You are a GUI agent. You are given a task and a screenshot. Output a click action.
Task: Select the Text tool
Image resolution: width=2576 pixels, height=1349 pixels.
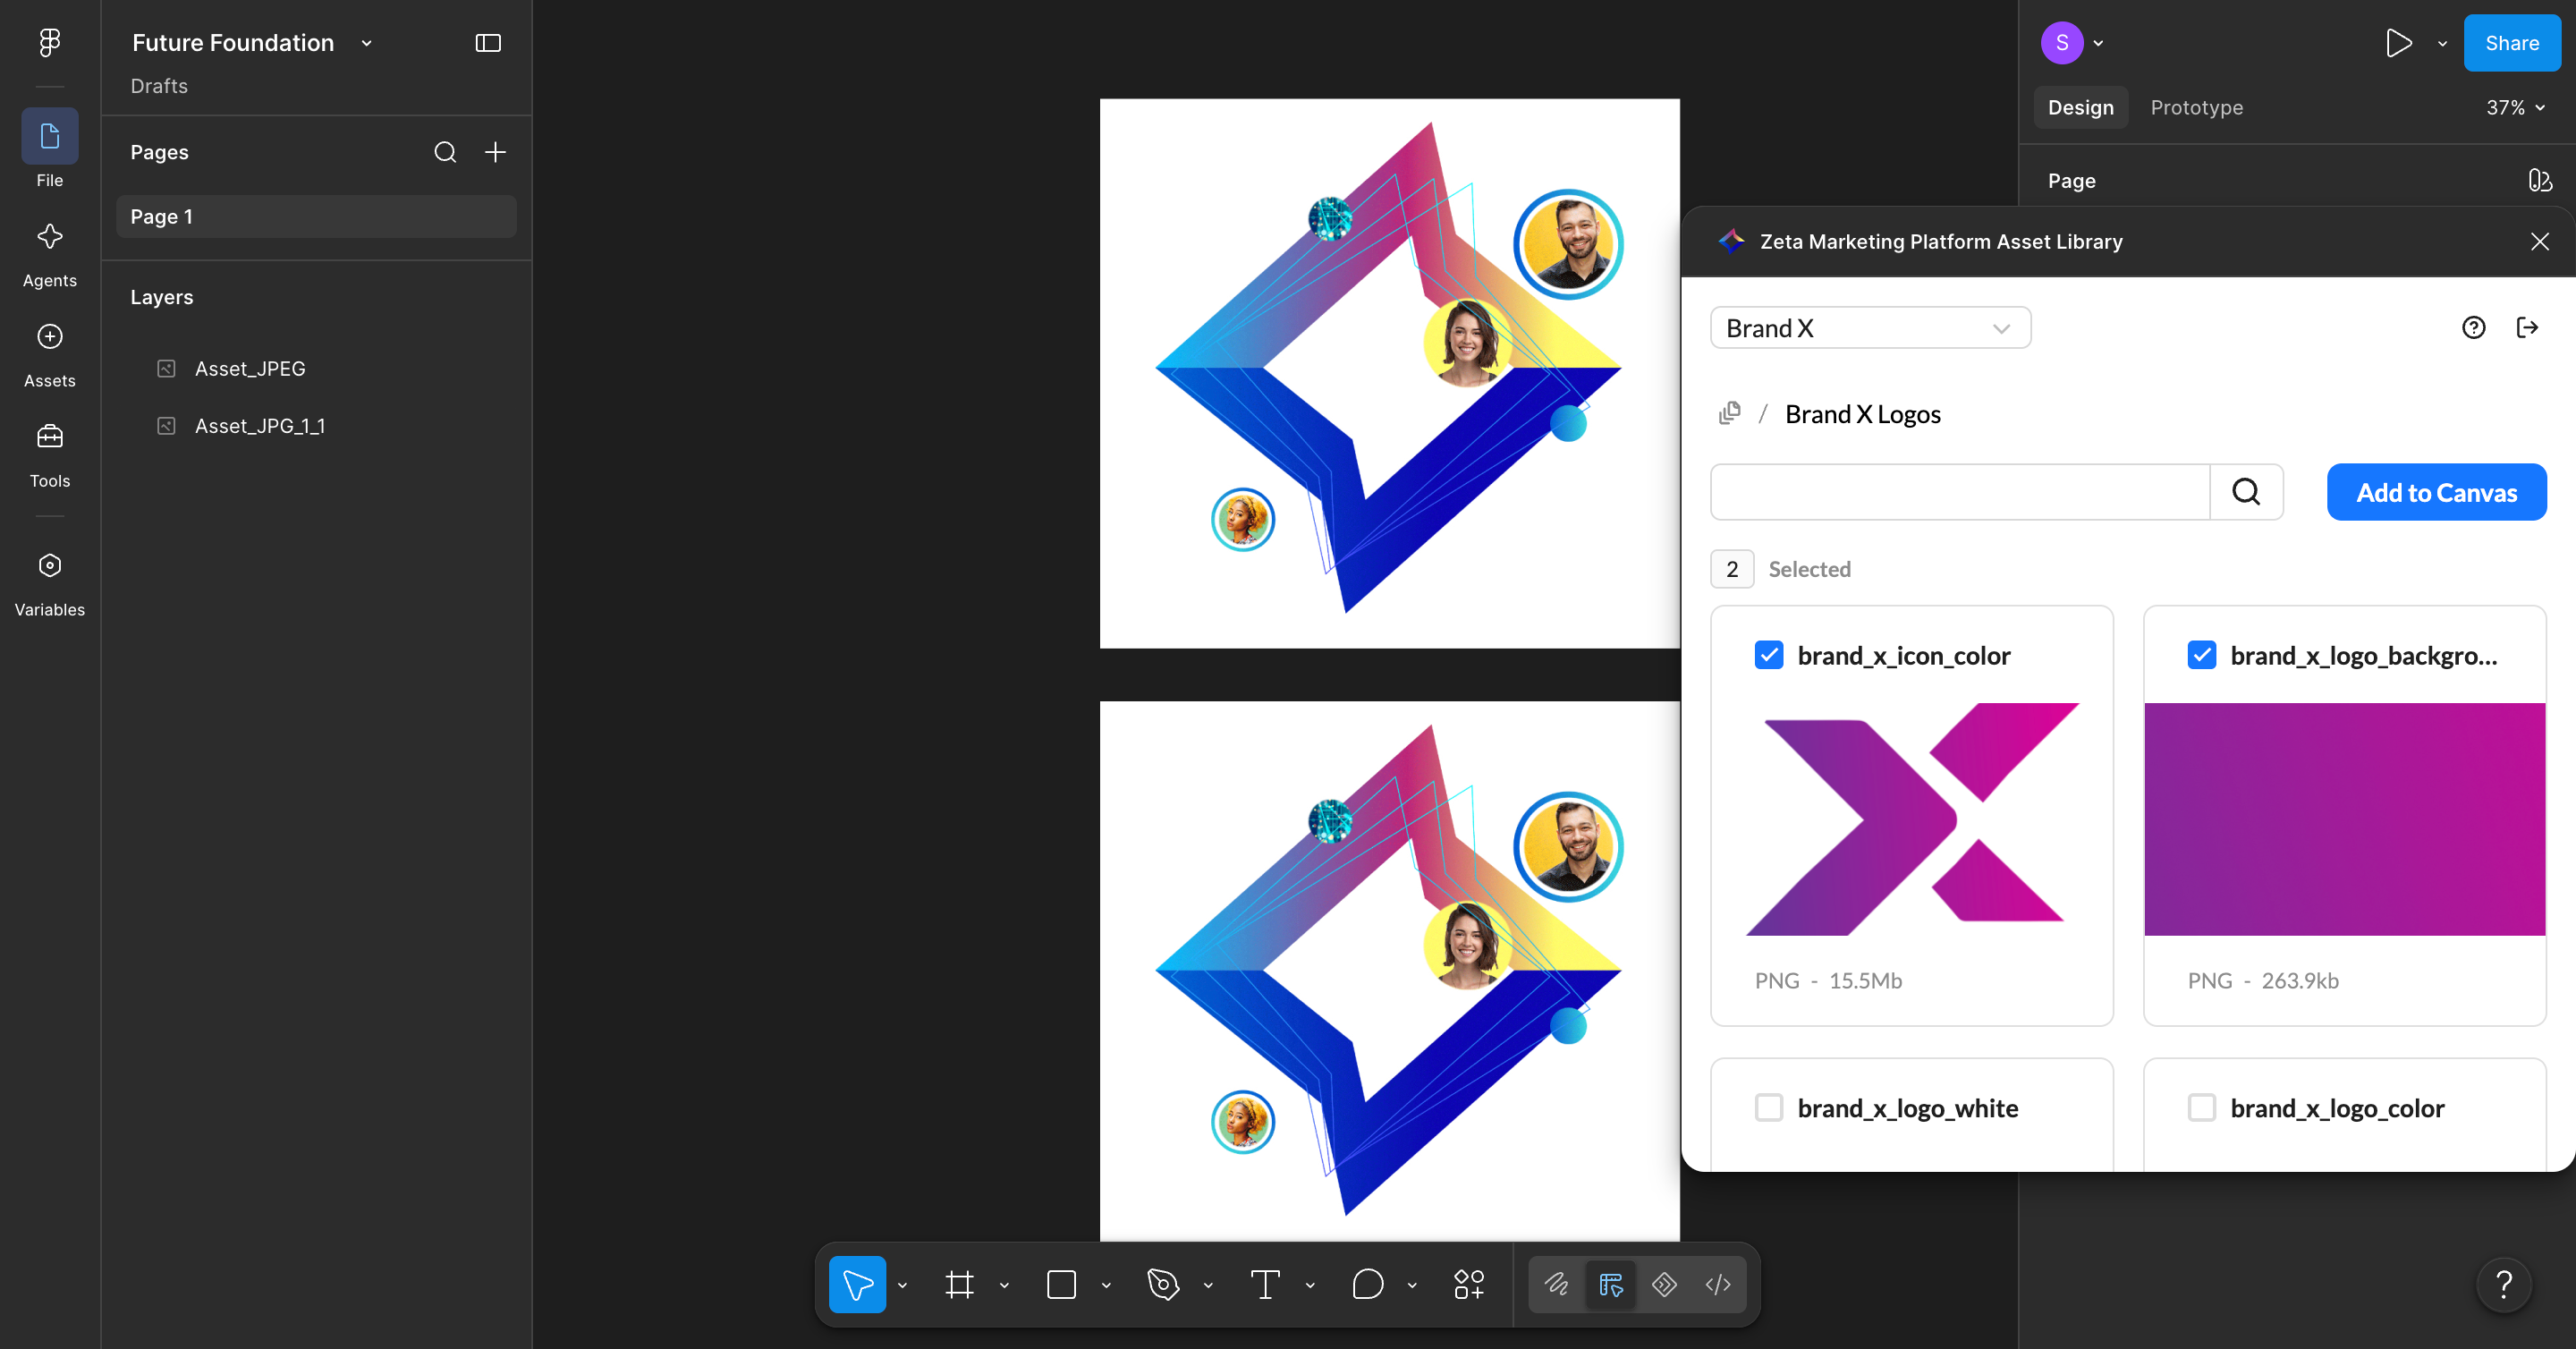click(1265, 1284)
